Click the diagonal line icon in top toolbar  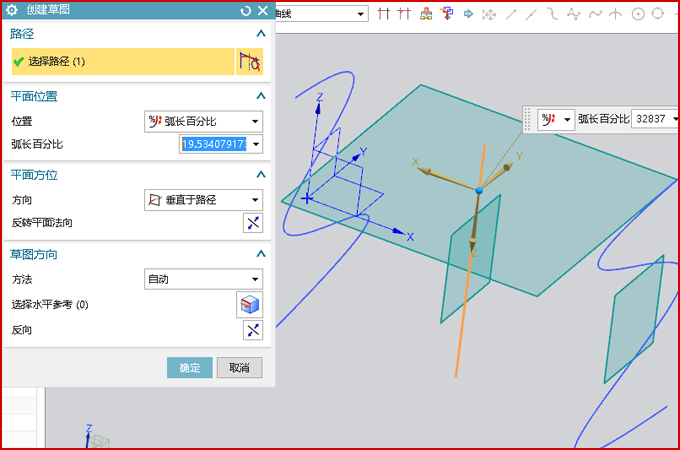click(x=512, y=14)
